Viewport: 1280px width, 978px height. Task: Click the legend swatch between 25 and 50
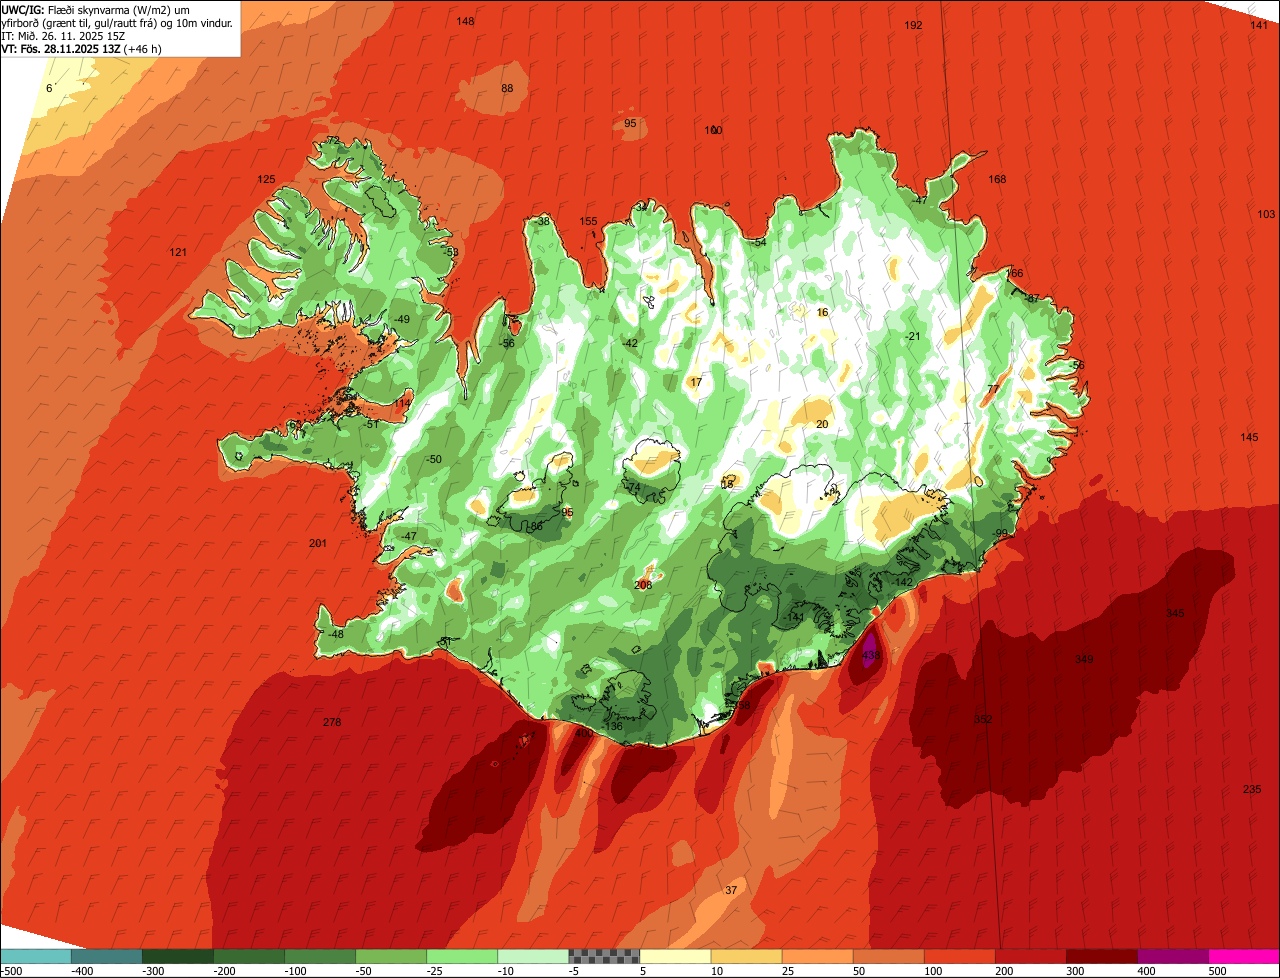click(x=817, y=956)
